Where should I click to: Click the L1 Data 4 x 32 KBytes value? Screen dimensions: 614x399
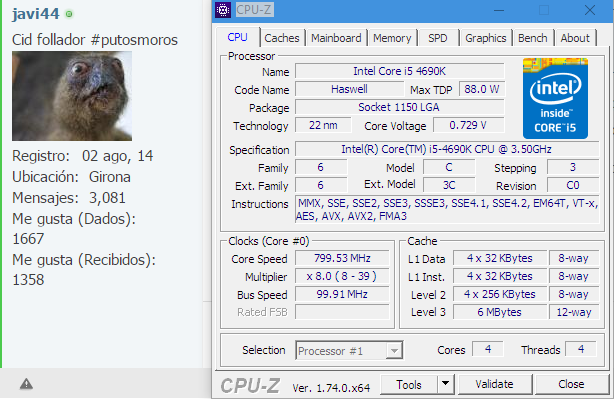(x=500, y=258)
